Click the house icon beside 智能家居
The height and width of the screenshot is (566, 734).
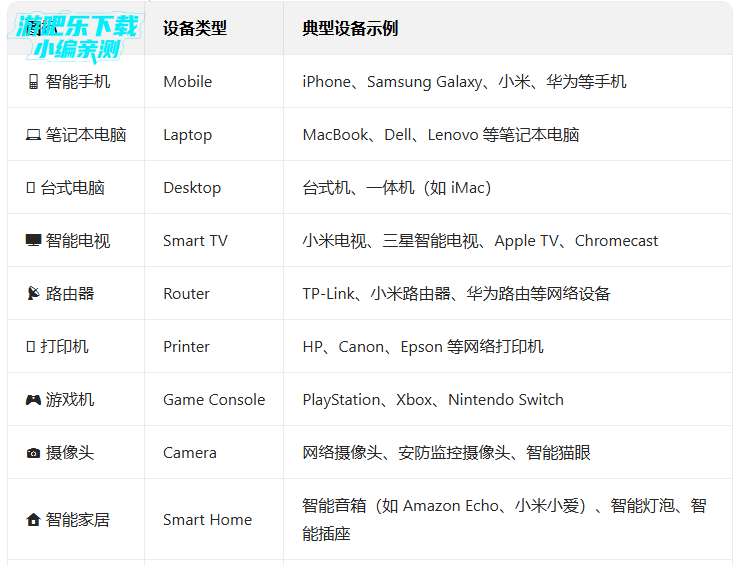[x=33, y=520]
